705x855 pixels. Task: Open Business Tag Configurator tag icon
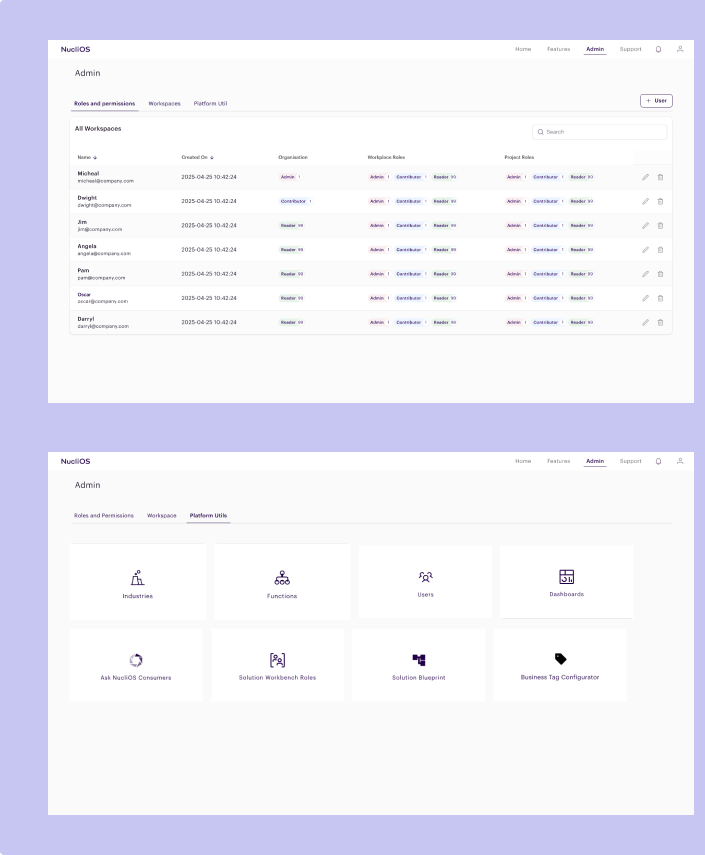tap(561, 659)
